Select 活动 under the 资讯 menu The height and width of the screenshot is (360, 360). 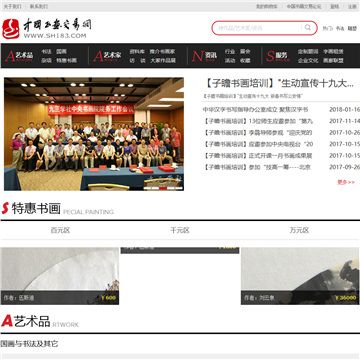pyautogui.click(x=230, y=61)
